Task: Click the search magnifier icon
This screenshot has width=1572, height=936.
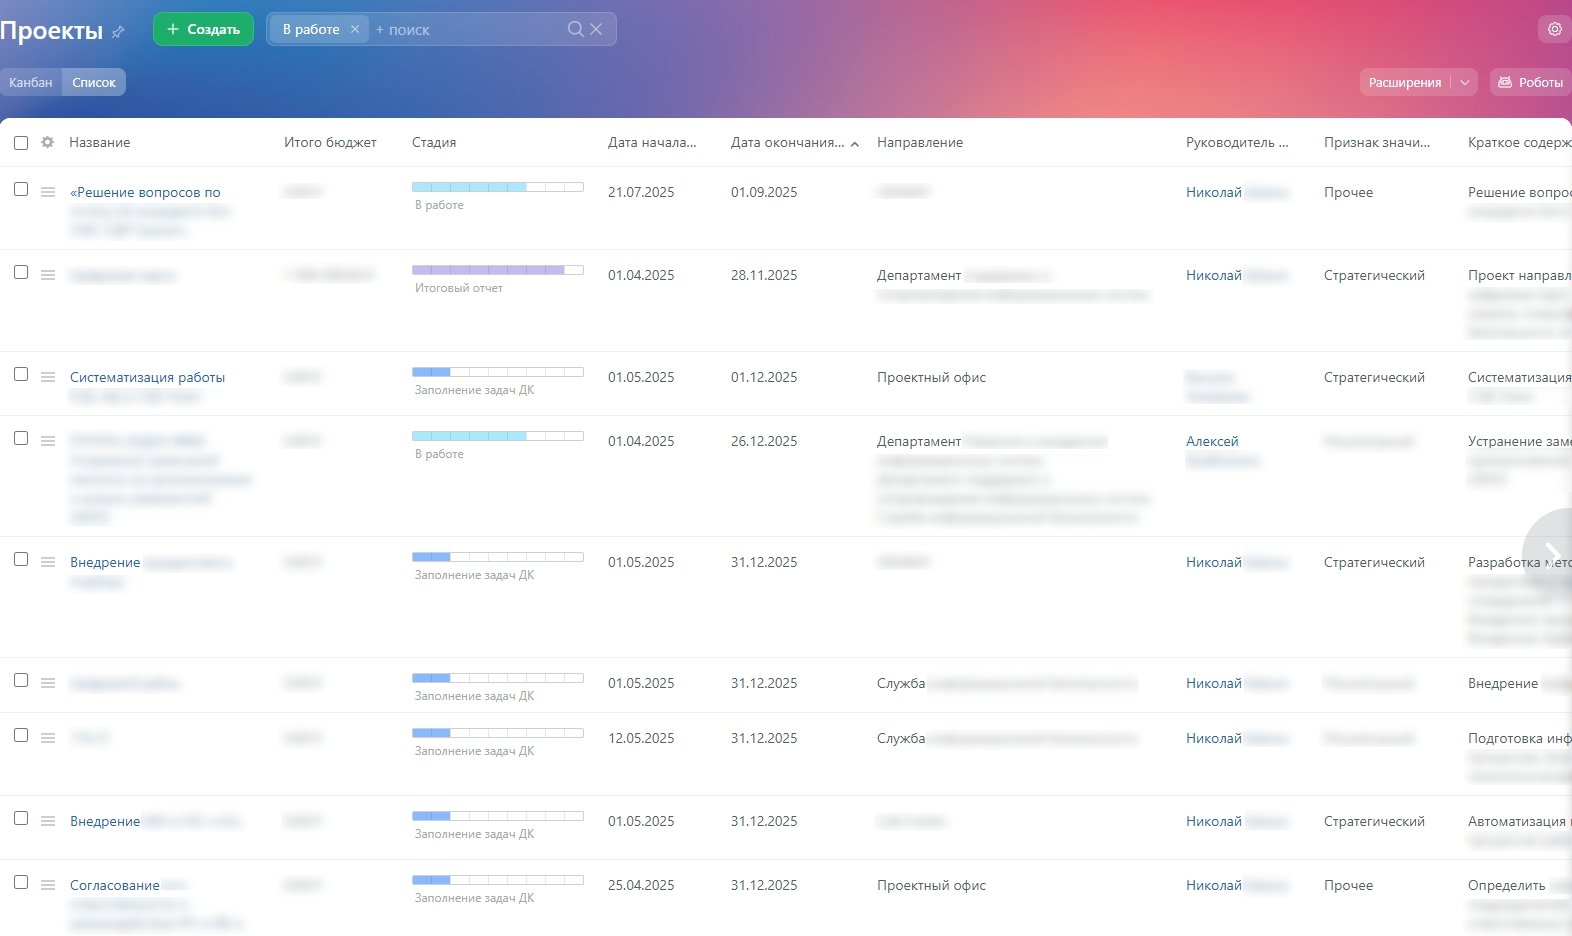Action: click(575, 29)
